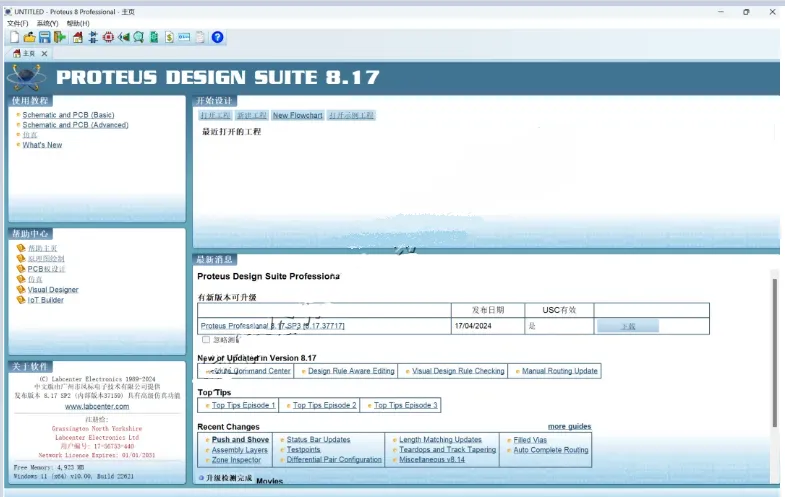The height and width of the screenshot is (497, 785).
Task: Open Schematic and PCB (Basic) tutorial
Action: pyautogui.click(x=68, y=115)
